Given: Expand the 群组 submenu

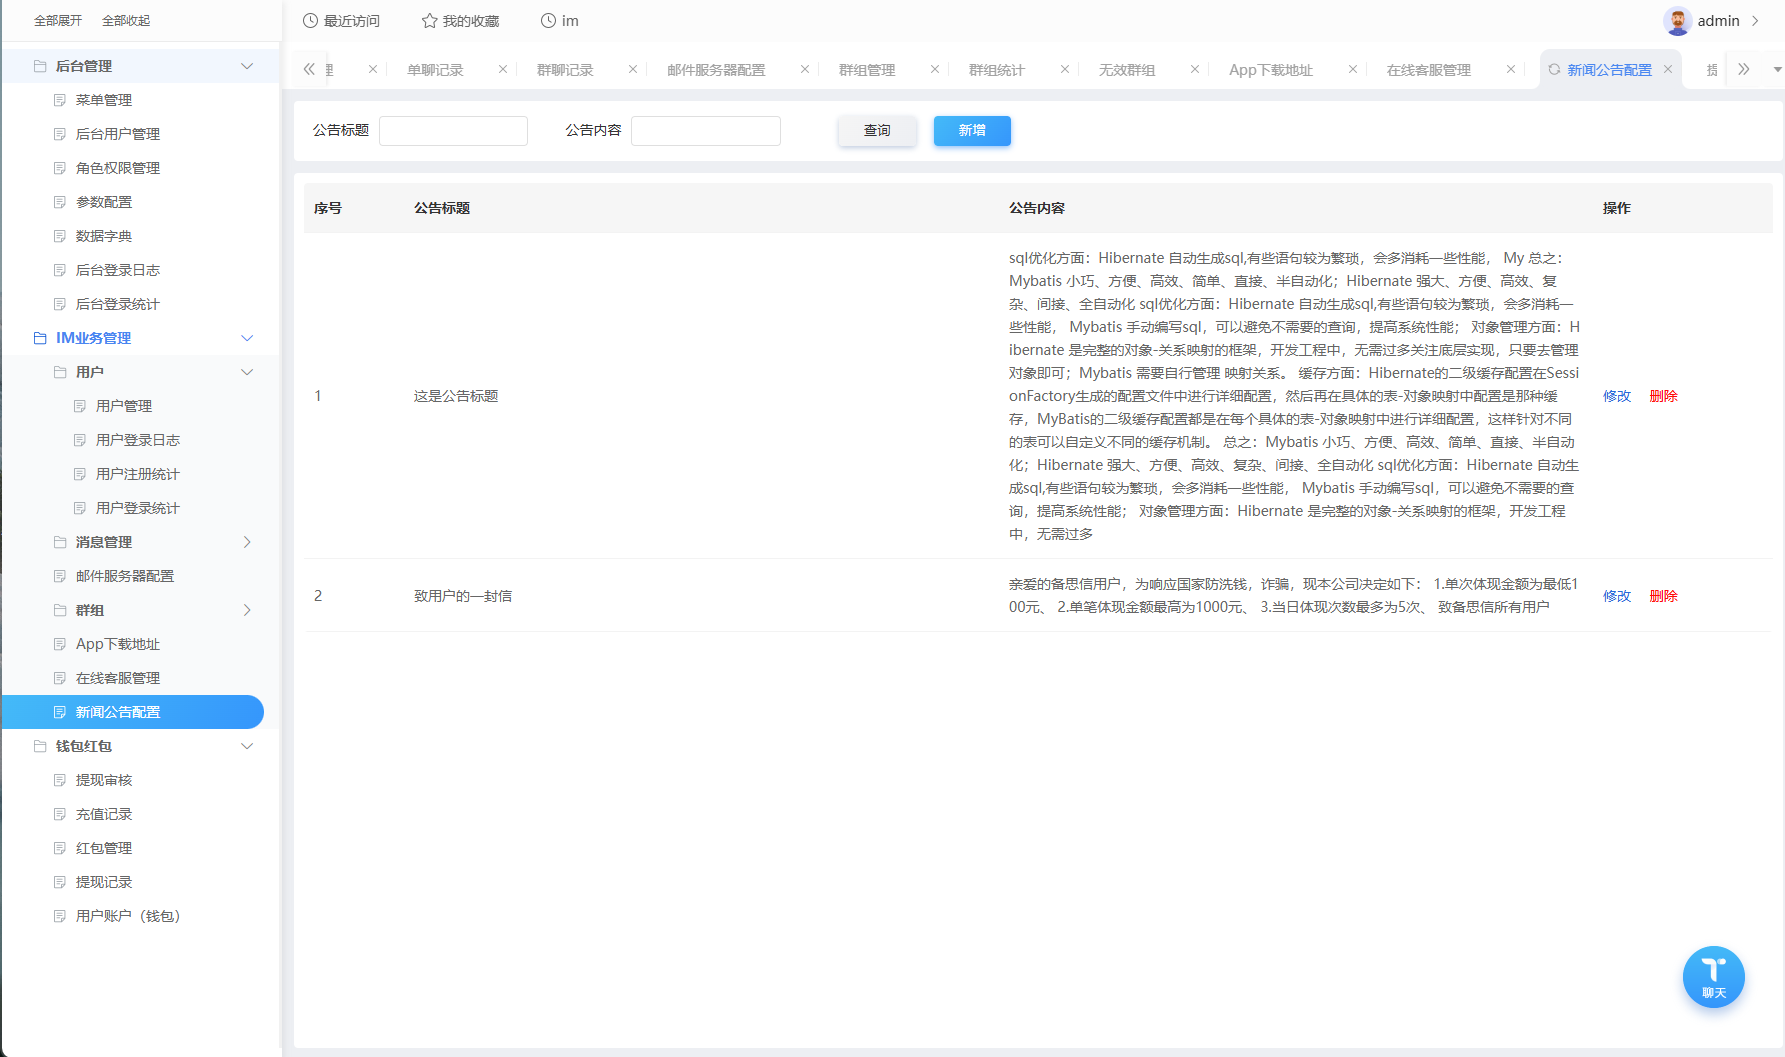Looking at the screenshot, I should tap(247, 610).
